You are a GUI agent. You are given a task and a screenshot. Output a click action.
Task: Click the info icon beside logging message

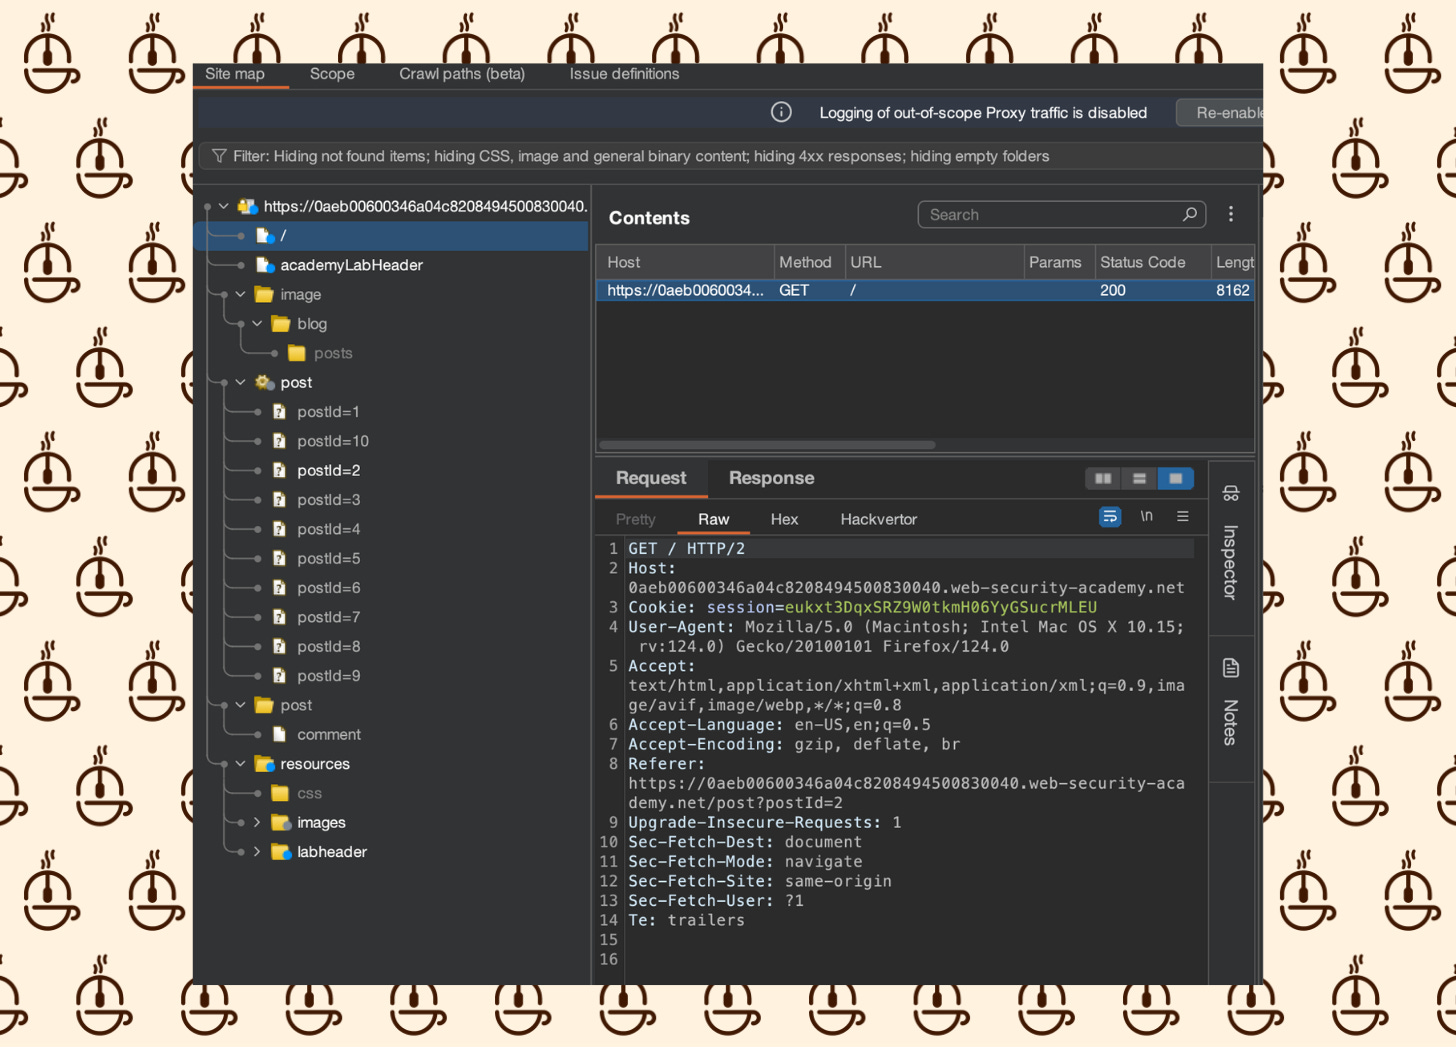coord(781,112)
